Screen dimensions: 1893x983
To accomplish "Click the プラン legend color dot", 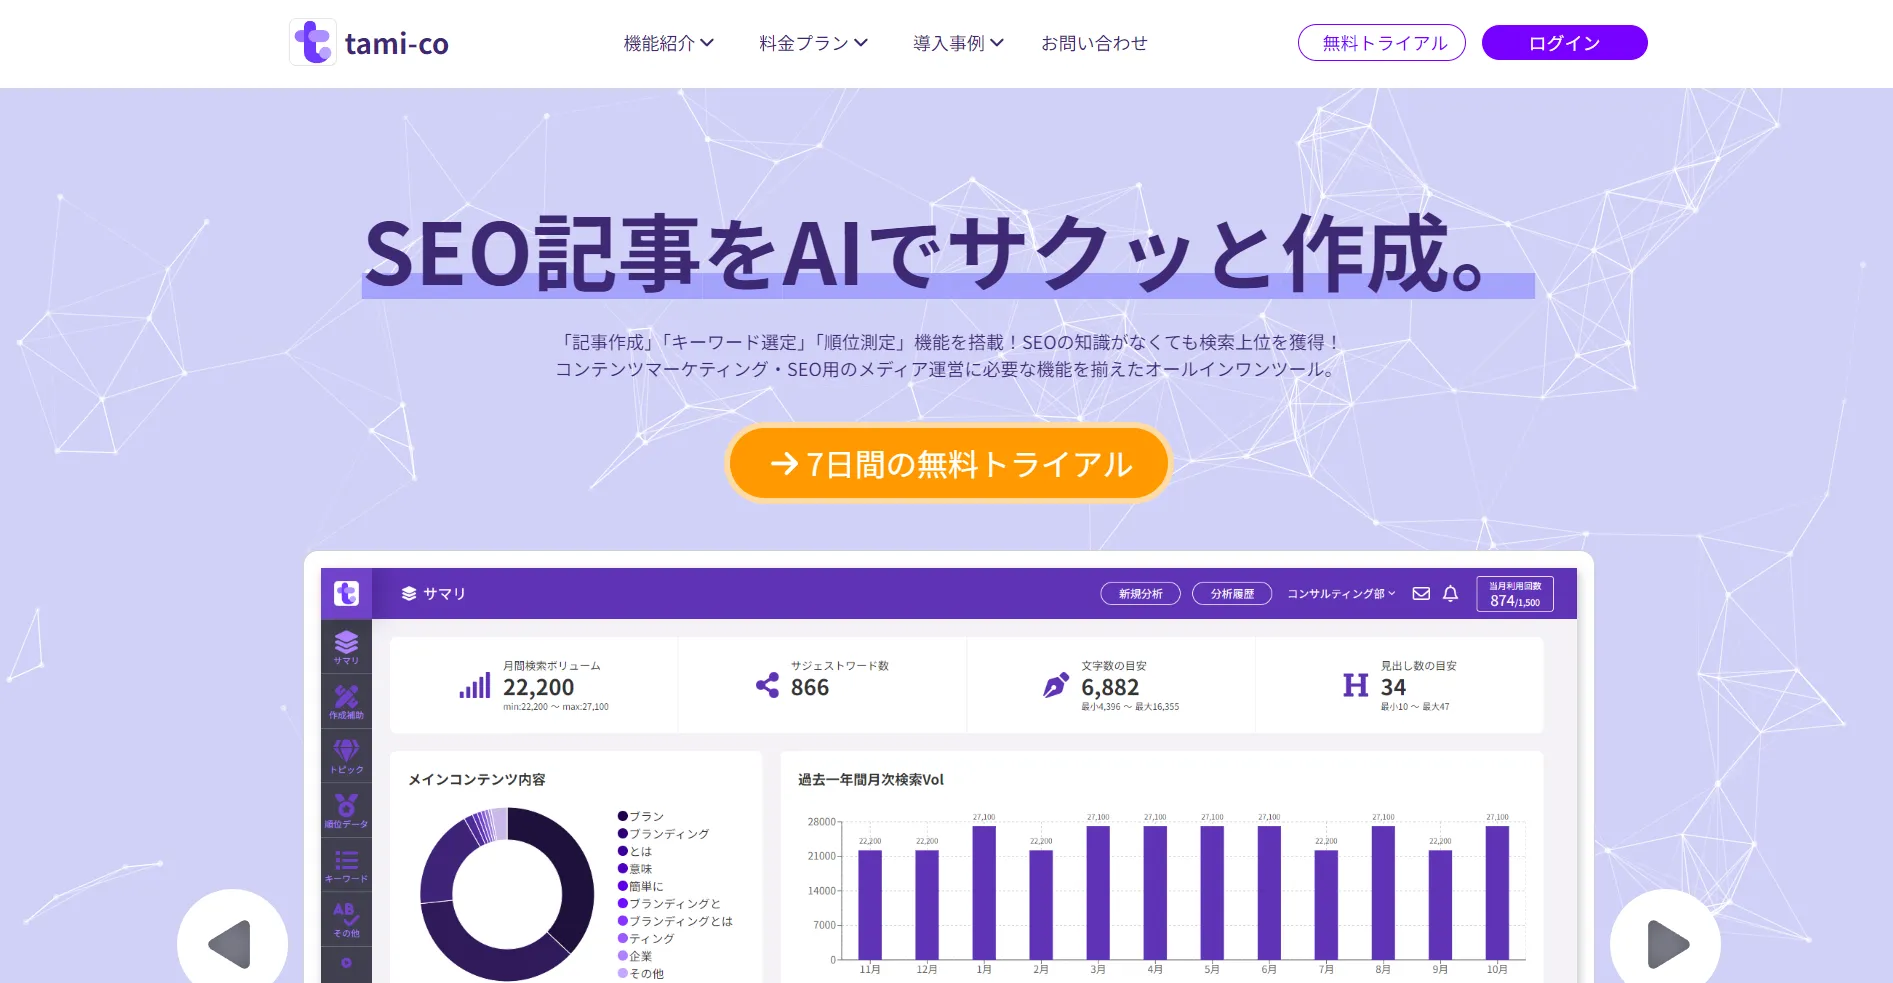I will (622, 816).
